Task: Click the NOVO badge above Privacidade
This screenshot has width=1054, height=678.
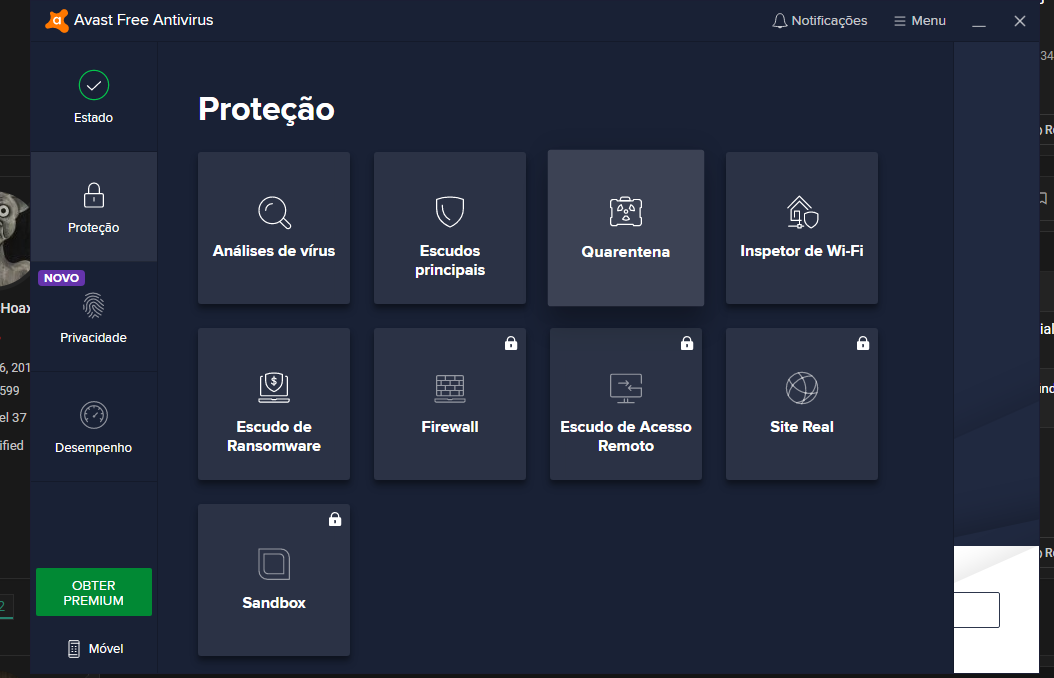Action: [x=61, y=278]
